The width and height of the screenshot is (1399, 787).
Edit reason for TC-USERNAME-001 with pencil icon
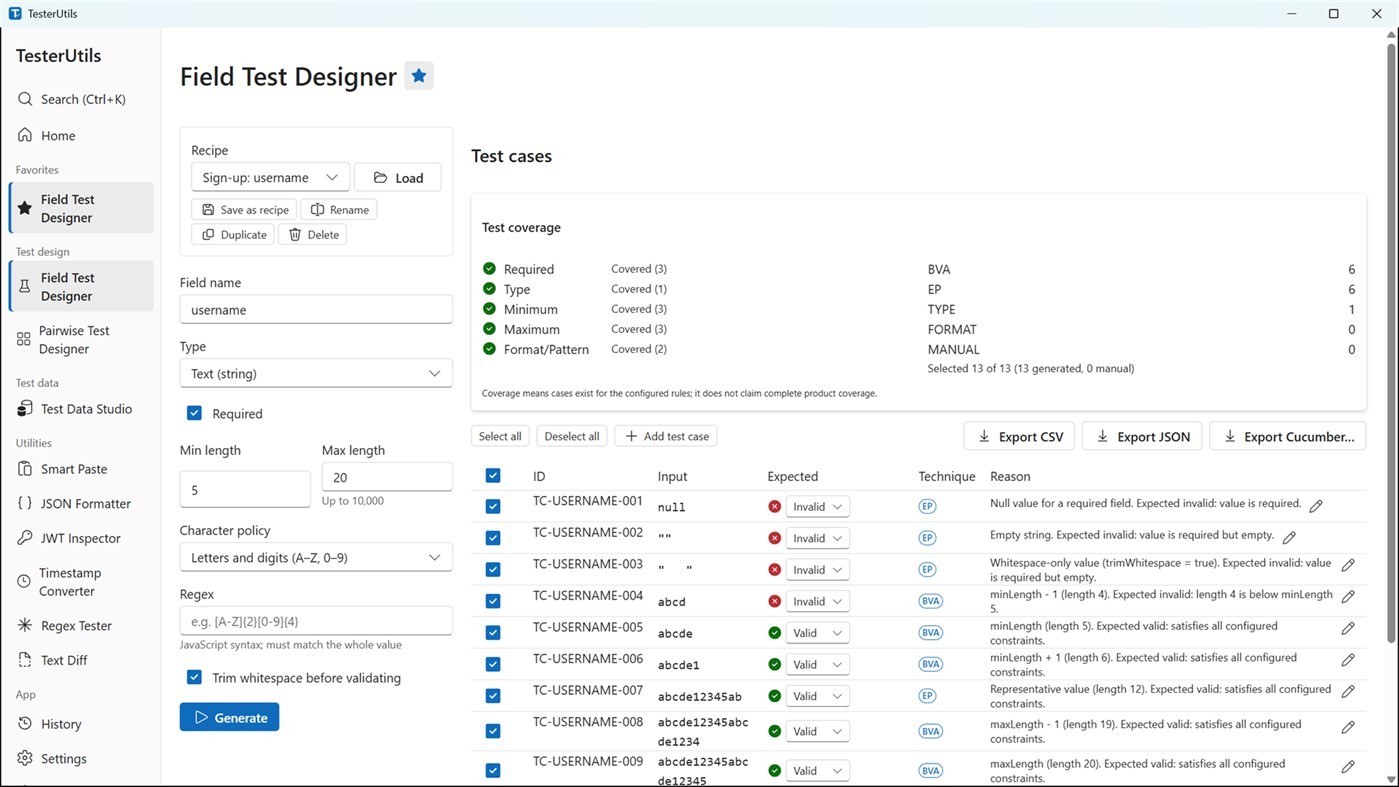[x=1316, y=506]
